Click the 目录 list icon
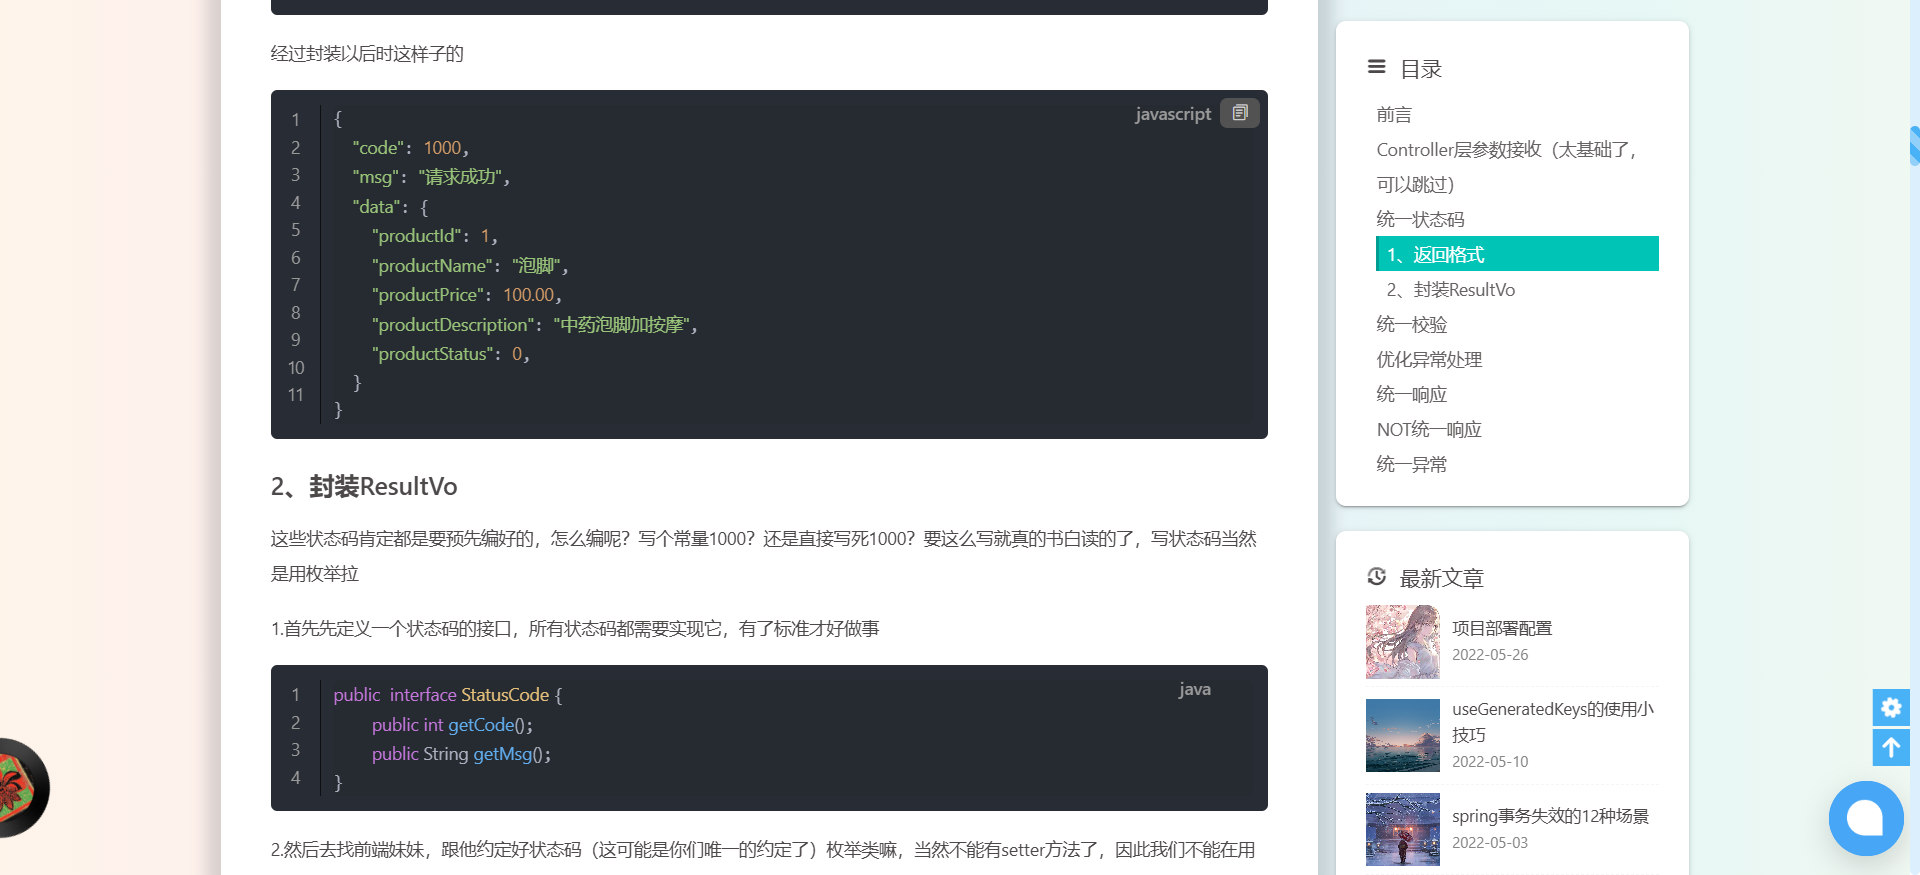Screen dimensions: 1920x875 point(1377,67)
